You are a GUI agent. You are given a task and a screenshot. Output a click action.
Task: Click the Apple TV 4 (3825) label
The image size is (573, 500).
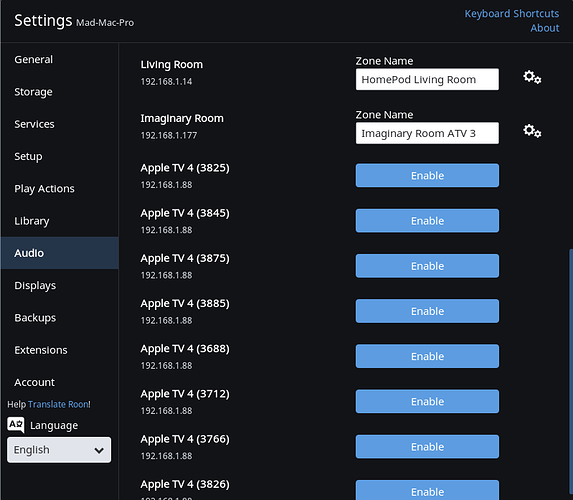[185, 168]
